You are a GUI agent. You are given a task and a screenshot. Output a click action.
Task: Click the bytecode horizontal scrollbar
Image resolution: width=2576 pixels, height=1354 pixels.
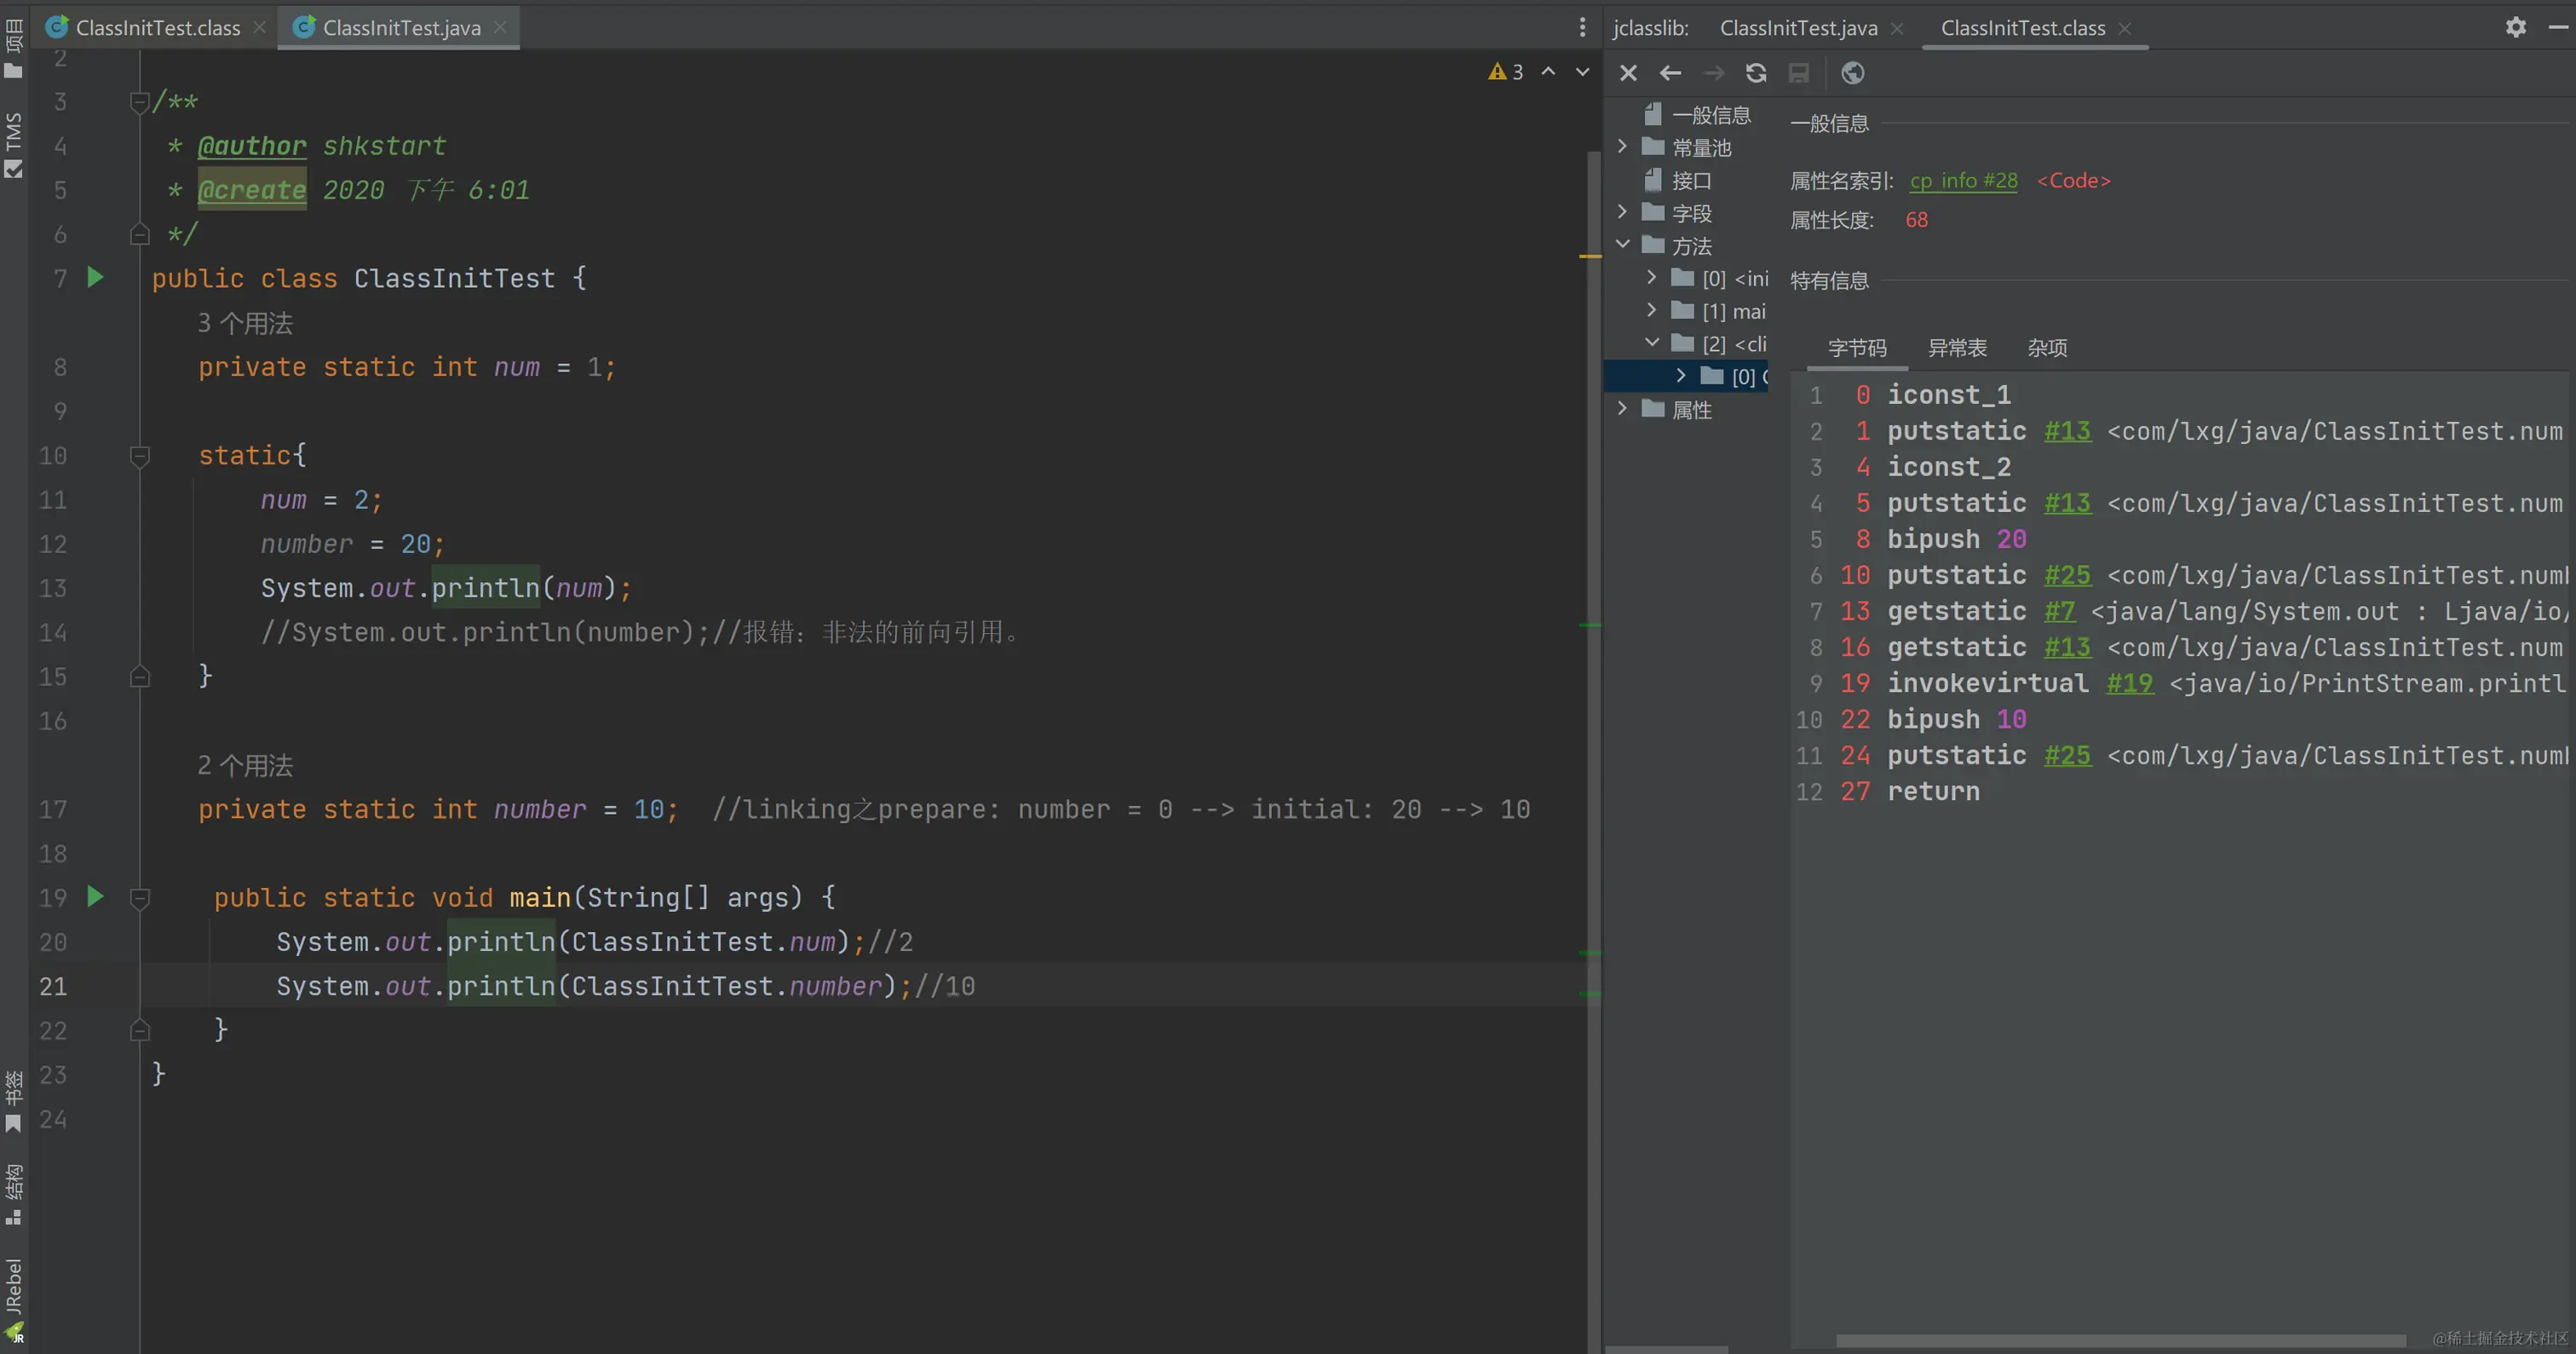[x=2120, y=1340]
